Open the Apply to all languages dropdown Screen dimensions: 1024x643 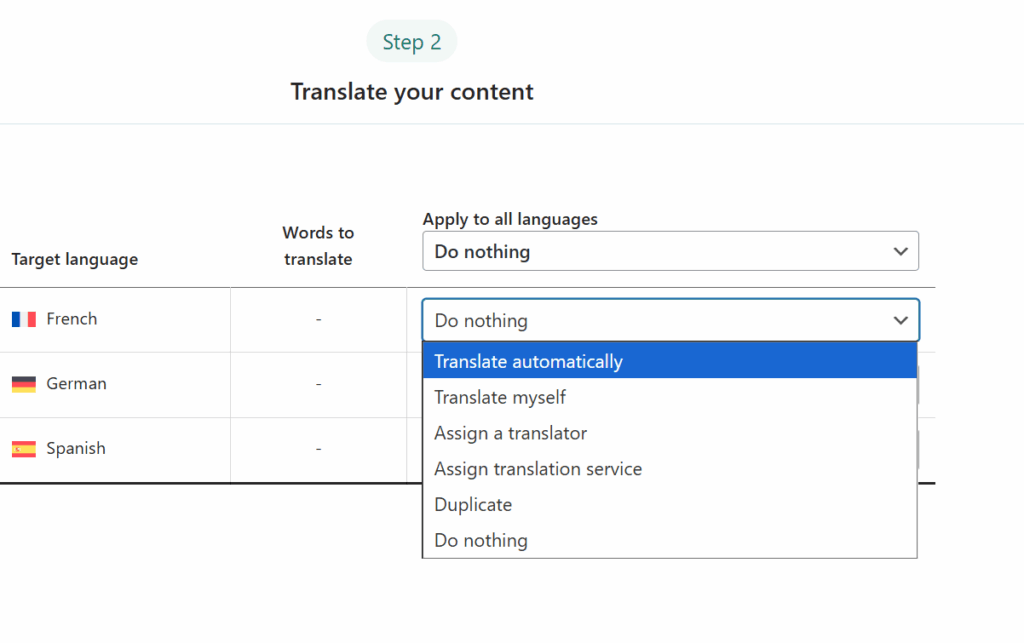tap(670, 251)
